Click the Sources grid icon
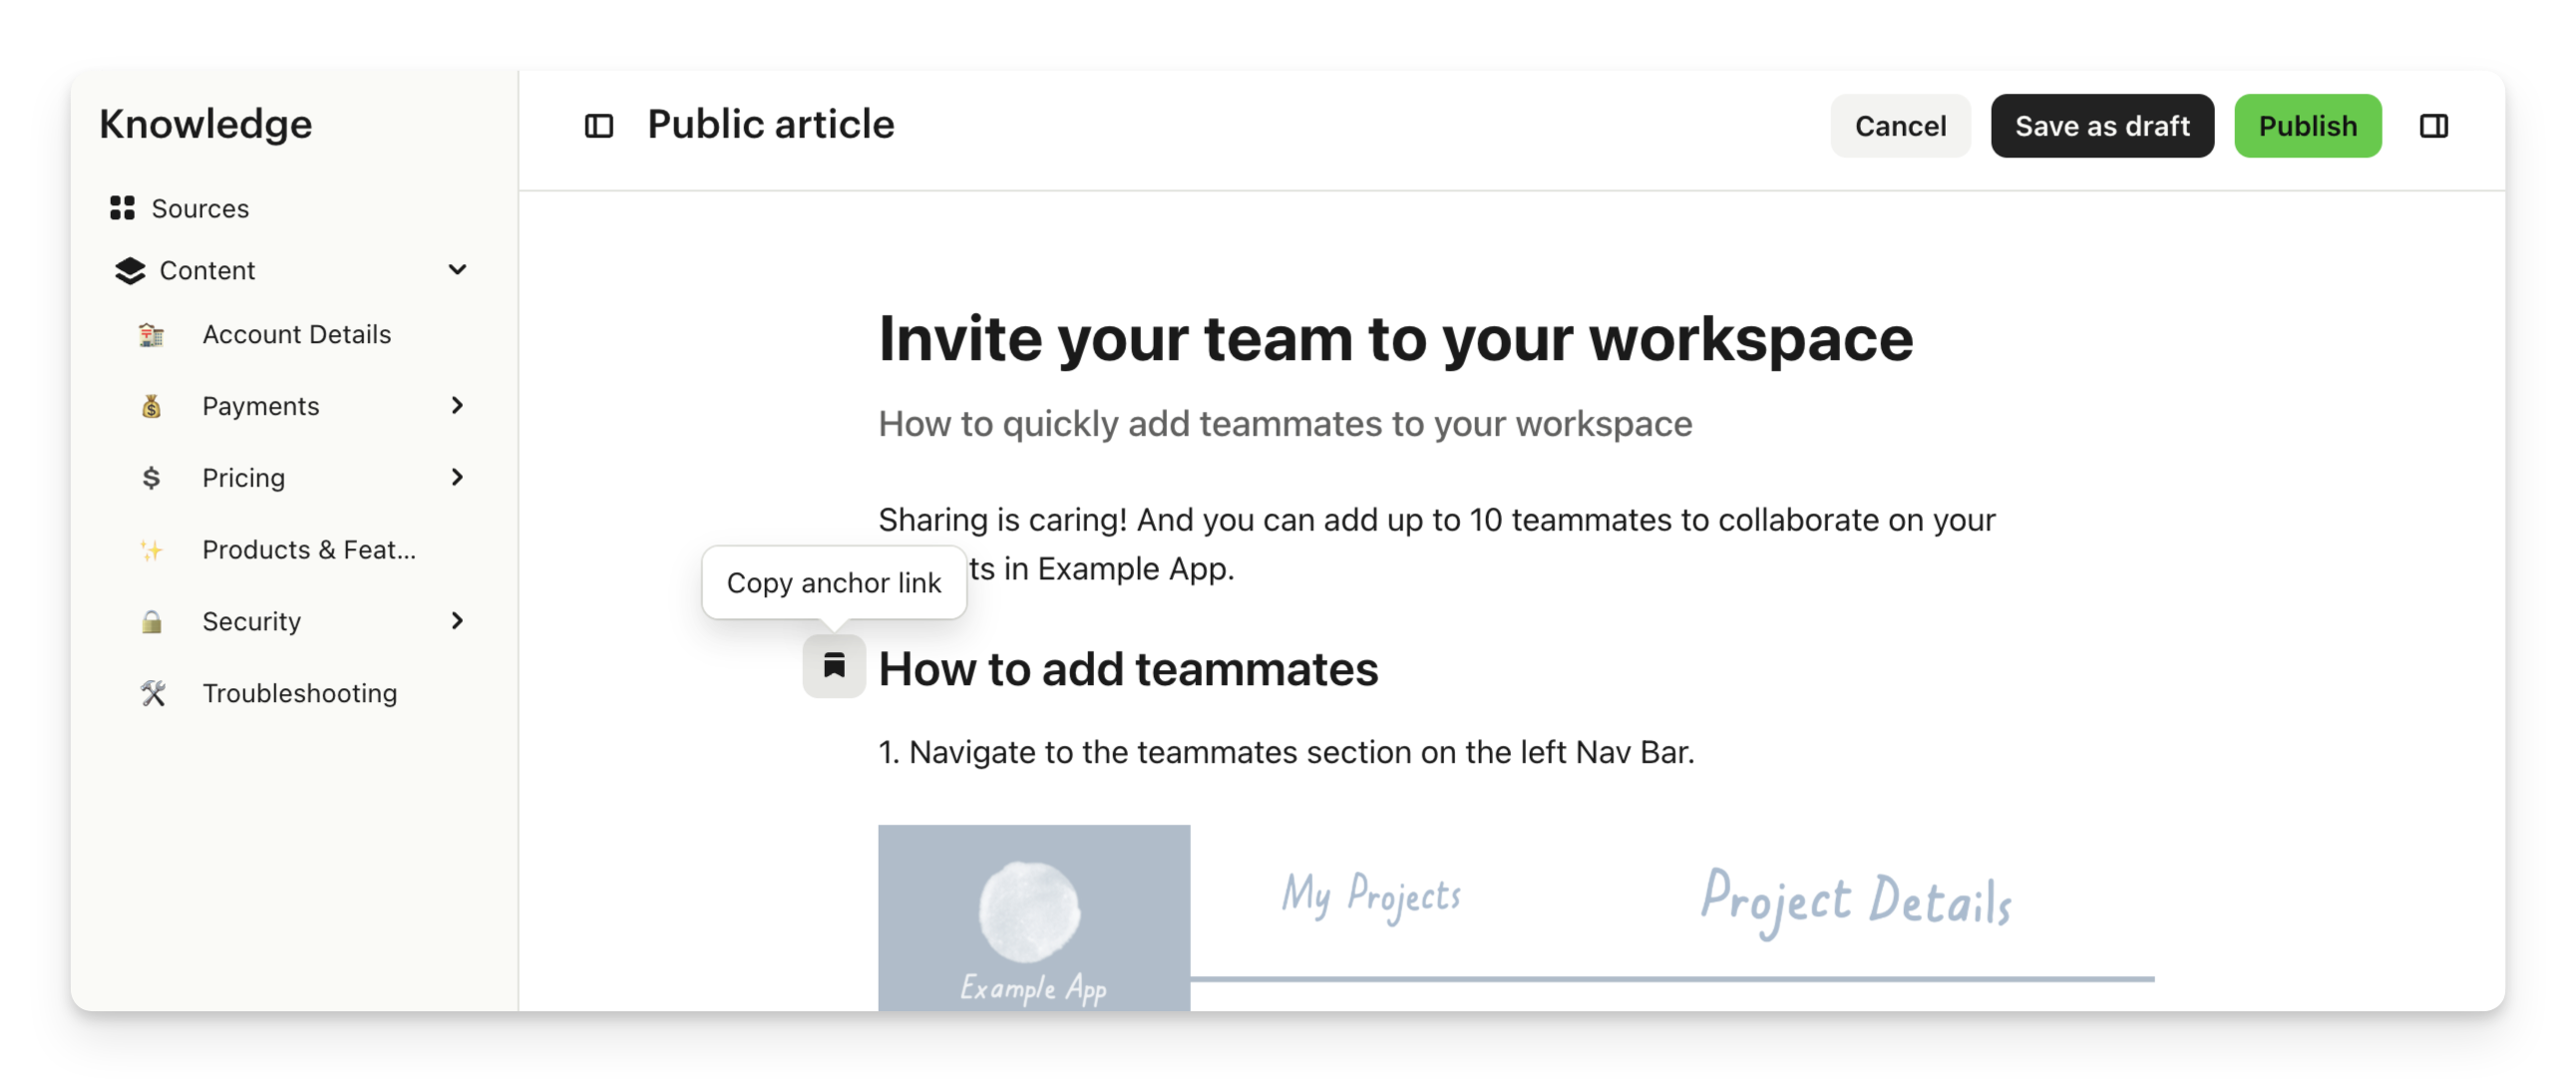Image resolution: width=2576 pixels, height=1082 pixels. click(x=122, y=208)
